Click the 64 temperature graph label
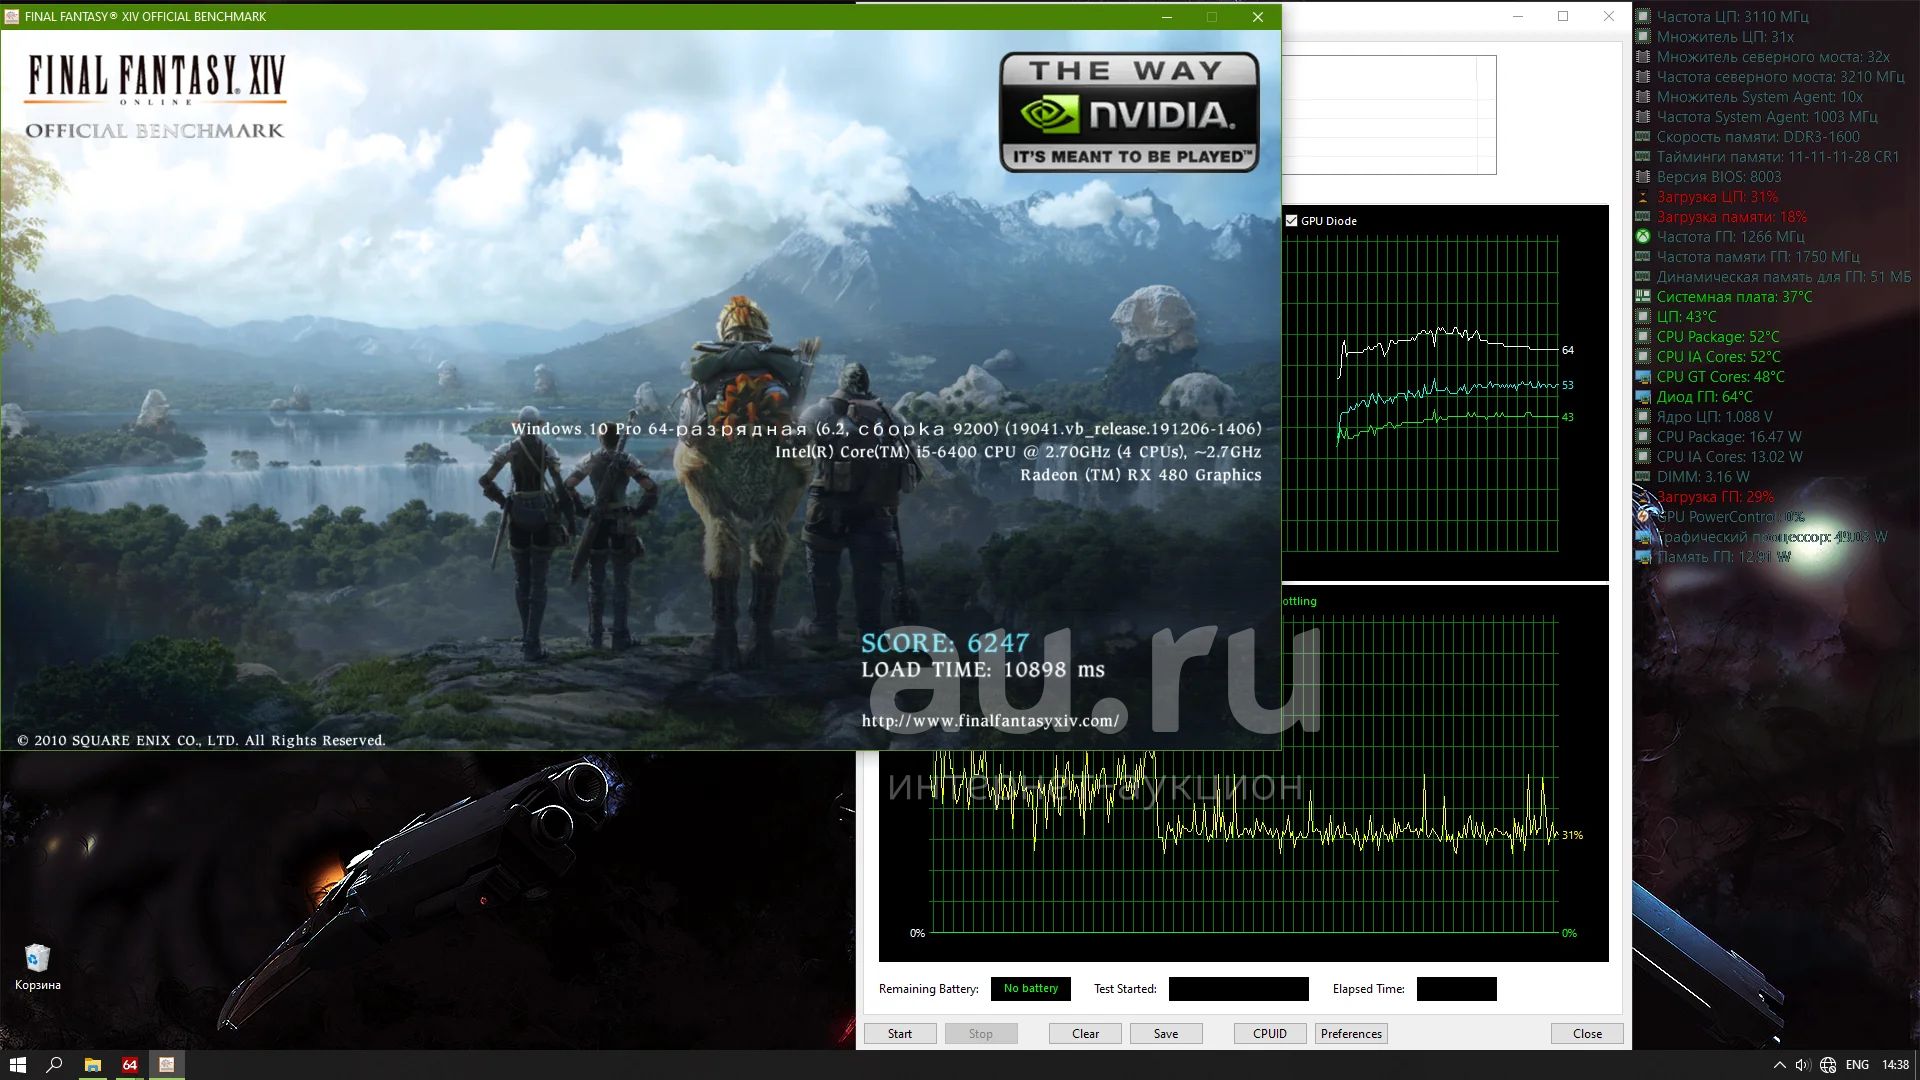Screen dimensions: 1920x1080 [x=1567, y=350]
